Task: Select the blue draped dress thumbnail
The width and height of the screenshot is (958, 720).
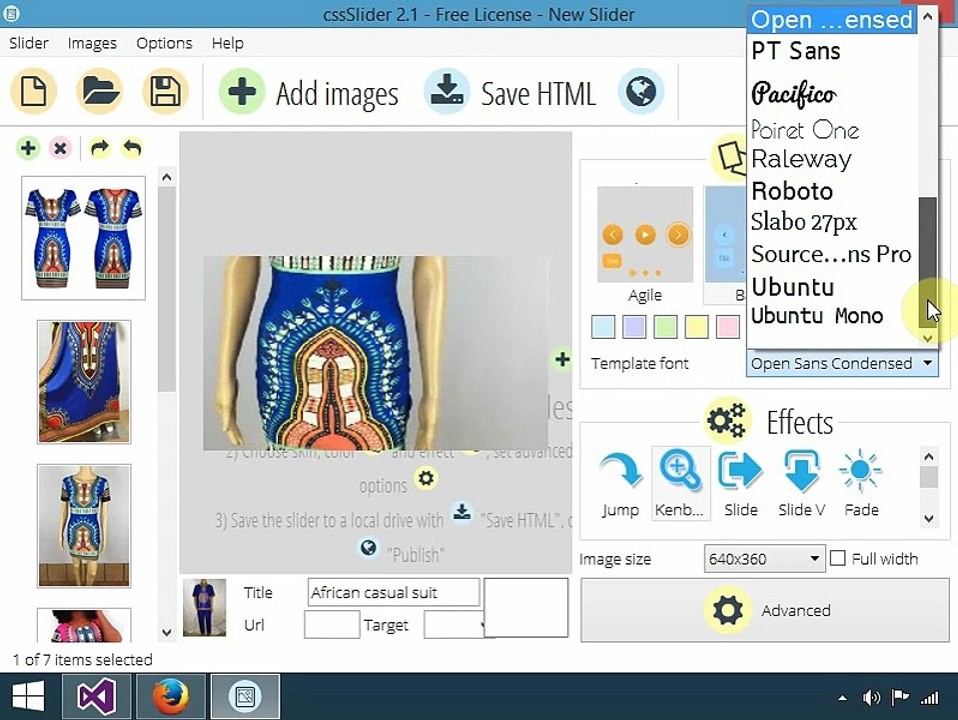Action: 84,382
